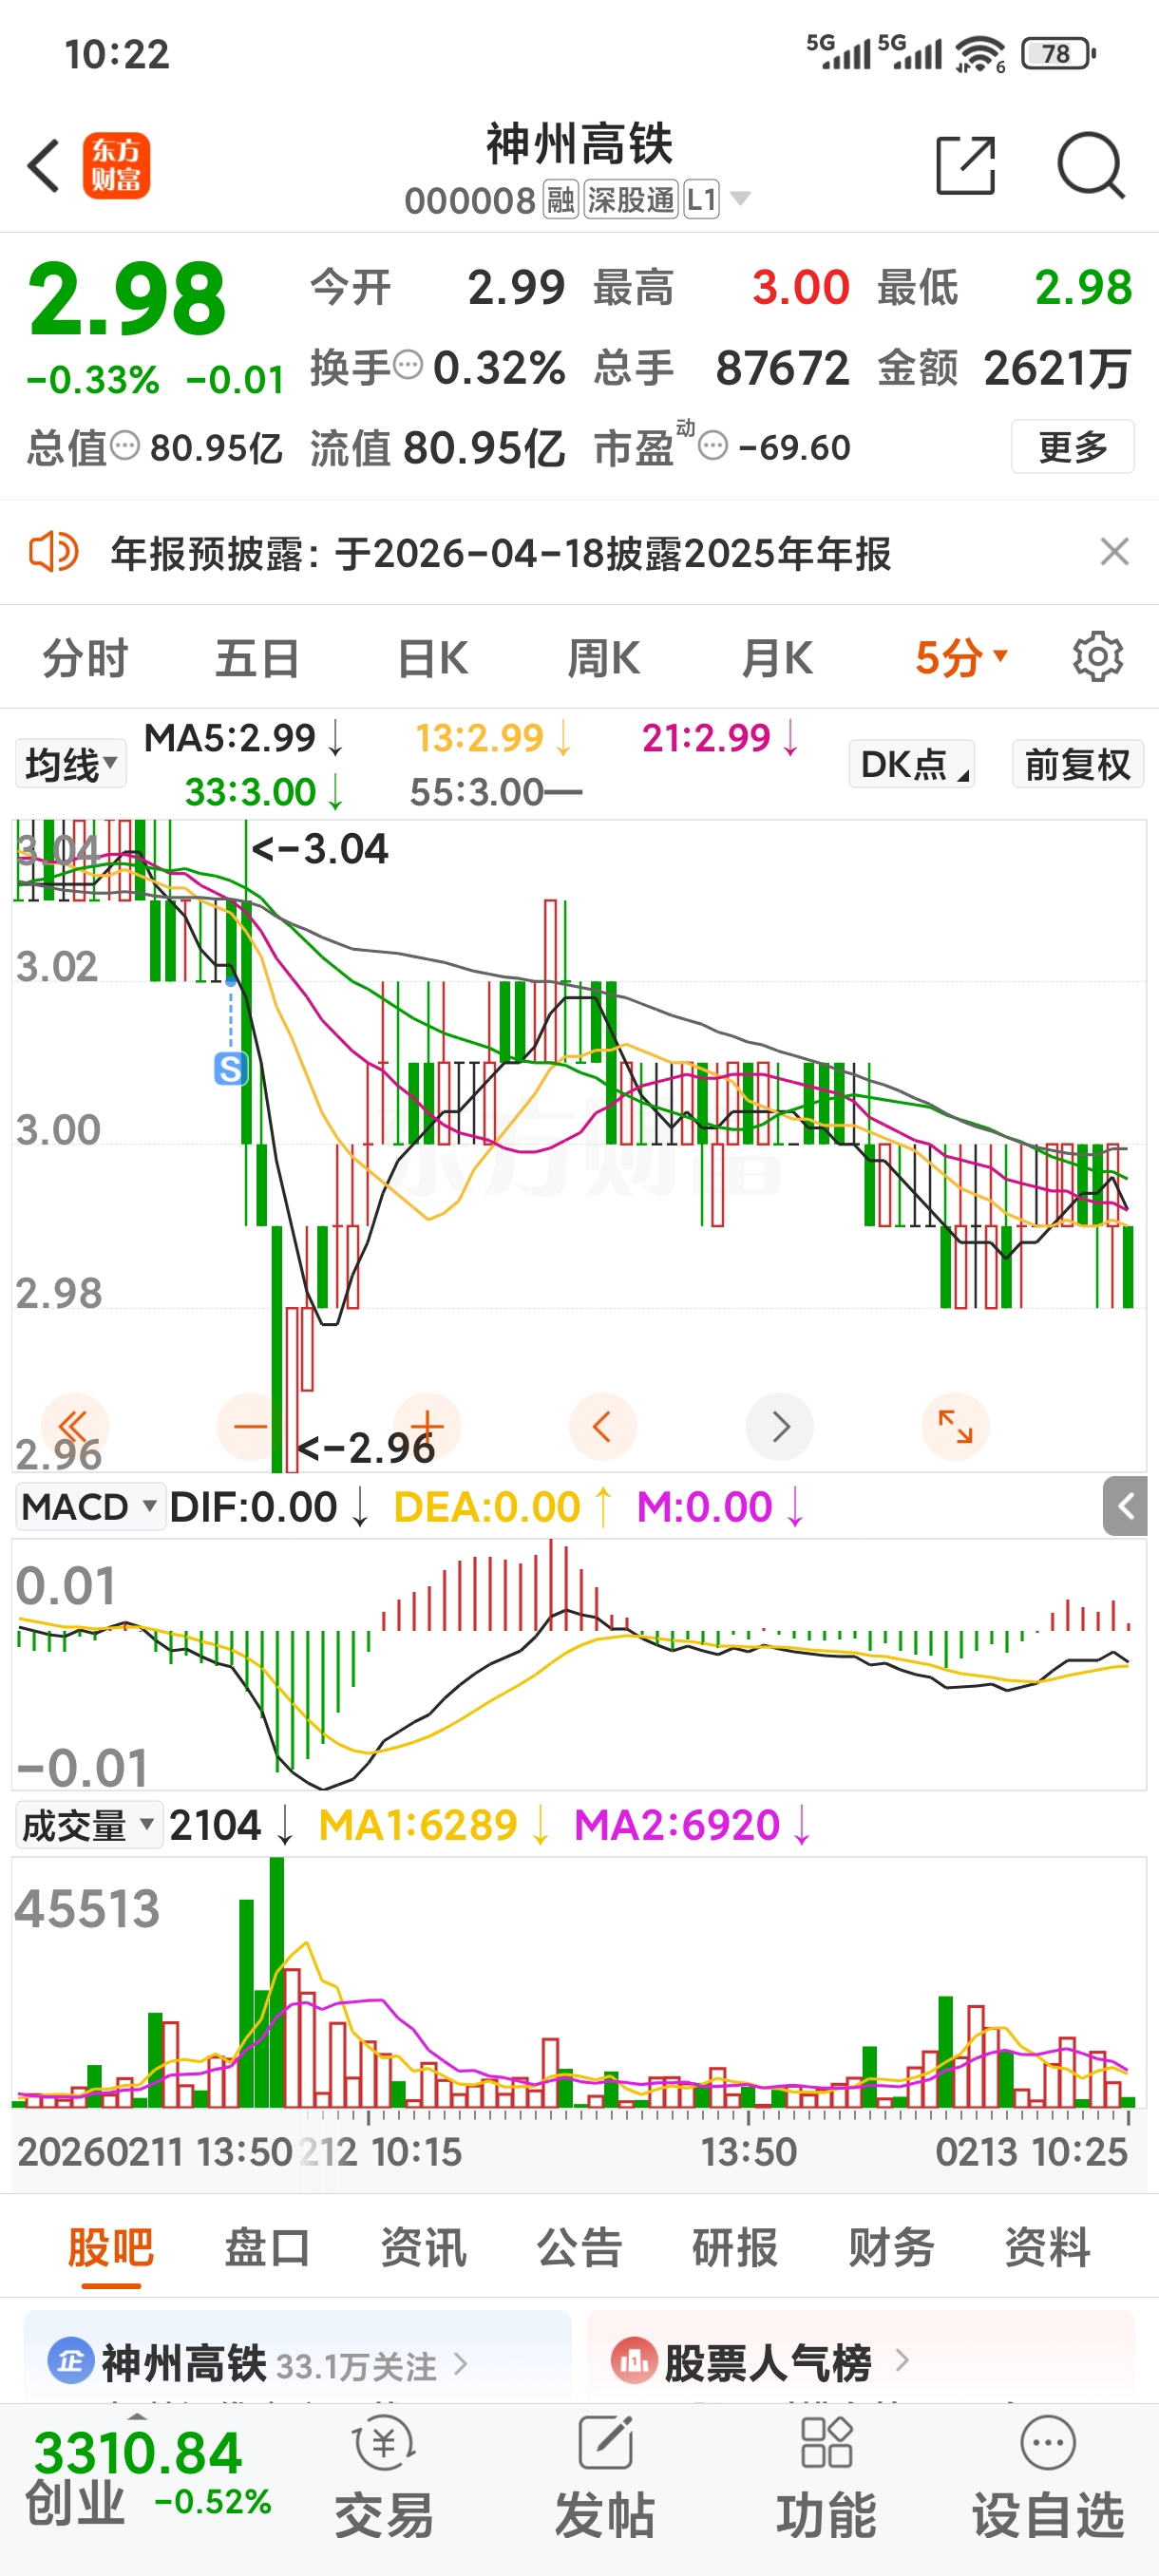Open the 5分 period dropdown
Screen dimensions: 1159x2576
click(962, 658)
